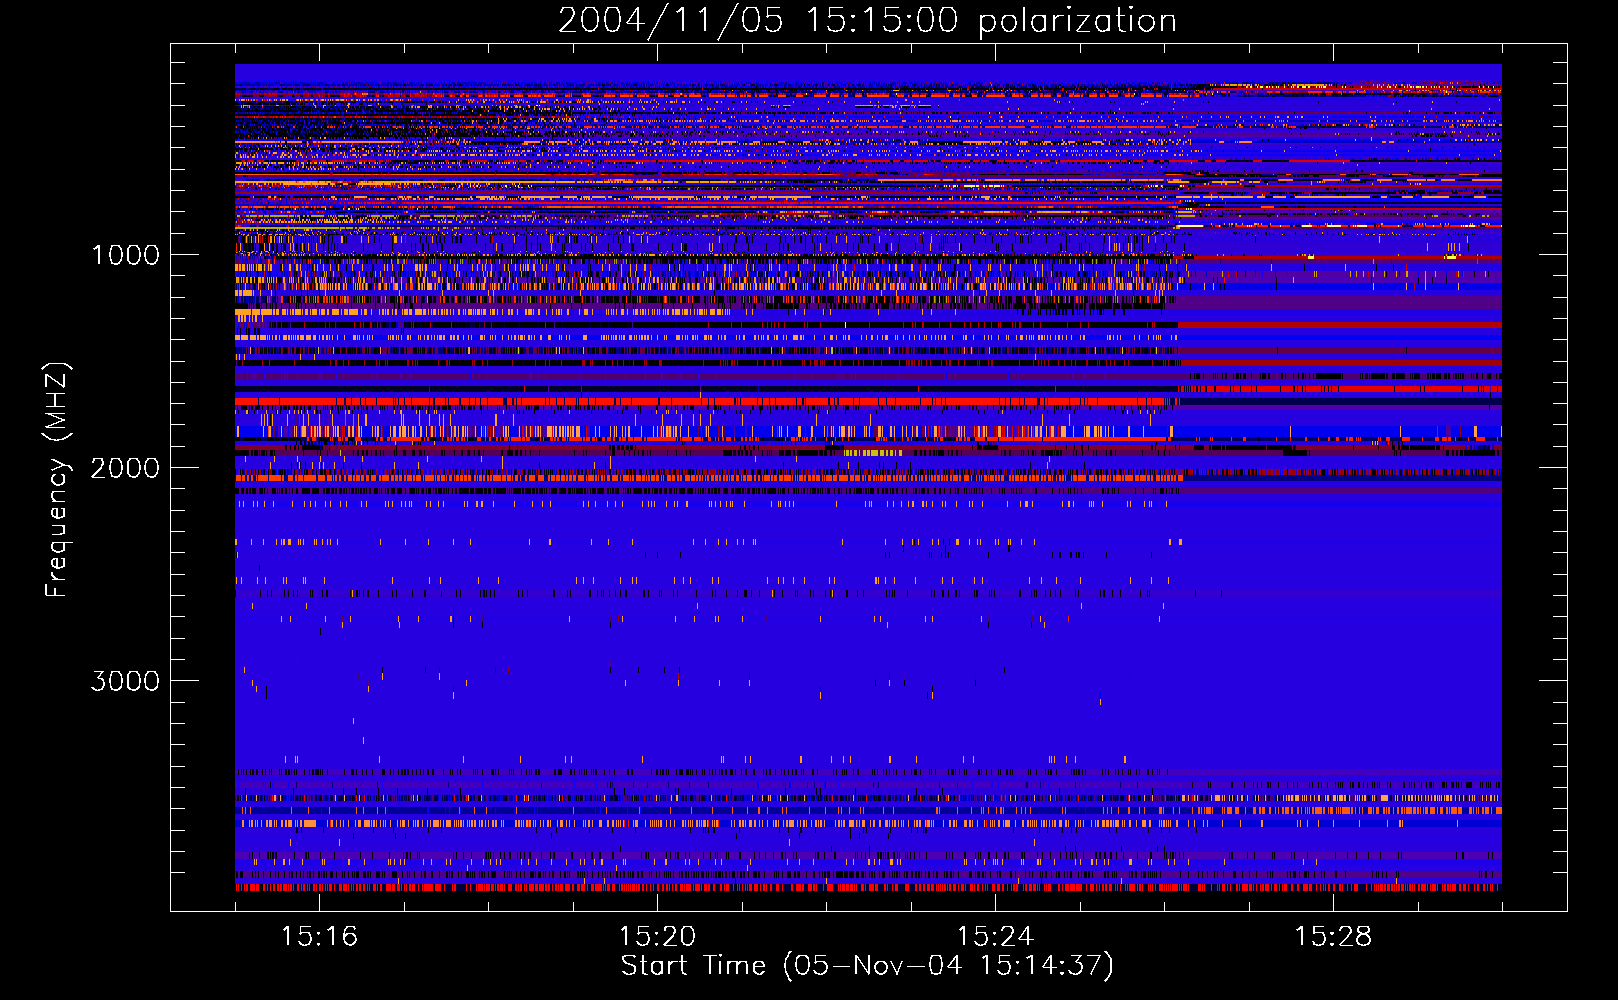
Task: Click the "2000" frequency tick label
Action: tap(125, 468)
